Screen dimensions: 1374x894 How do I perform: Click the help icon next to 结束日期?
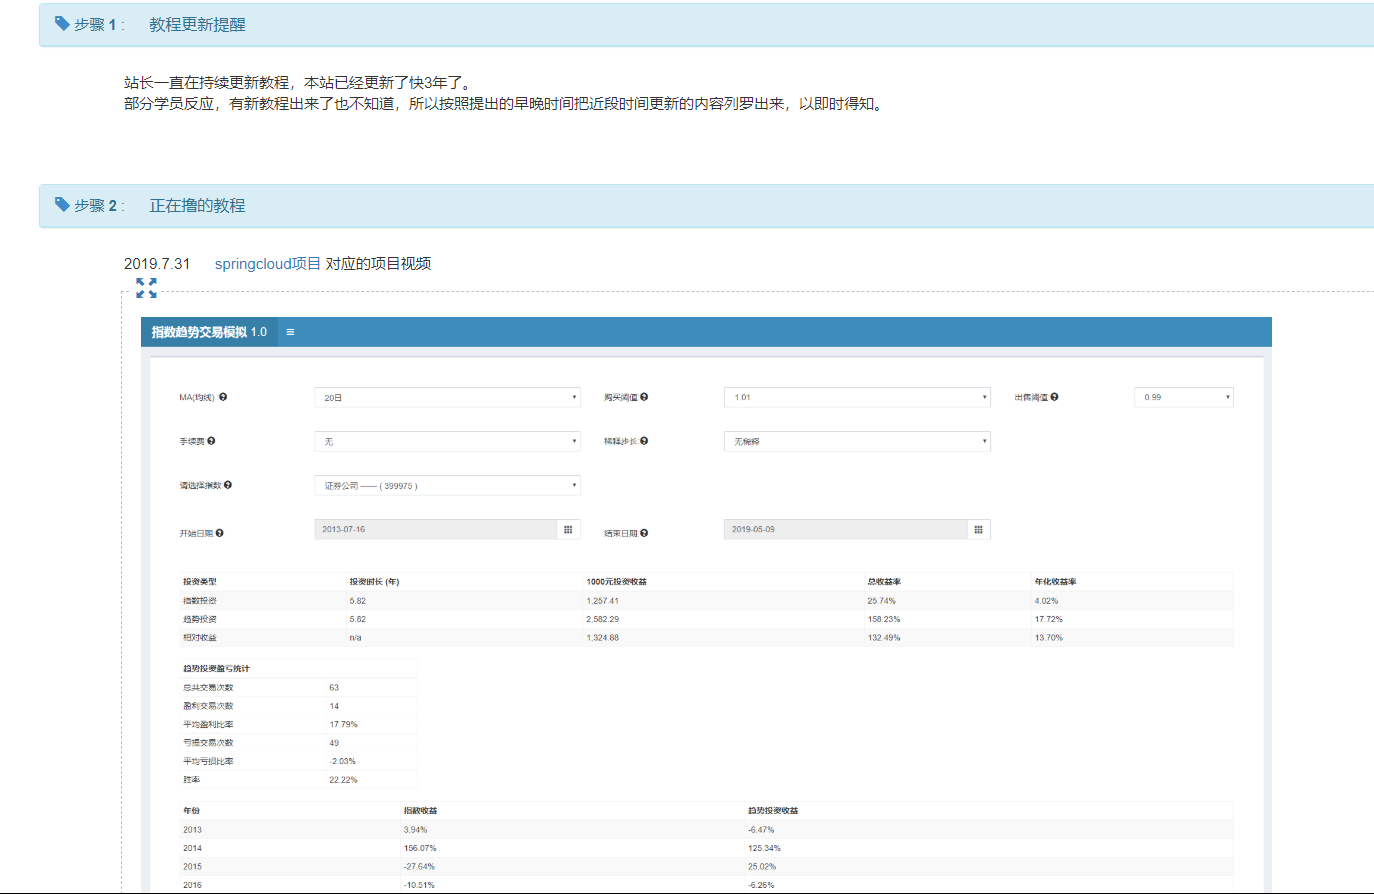pos(644,533)
